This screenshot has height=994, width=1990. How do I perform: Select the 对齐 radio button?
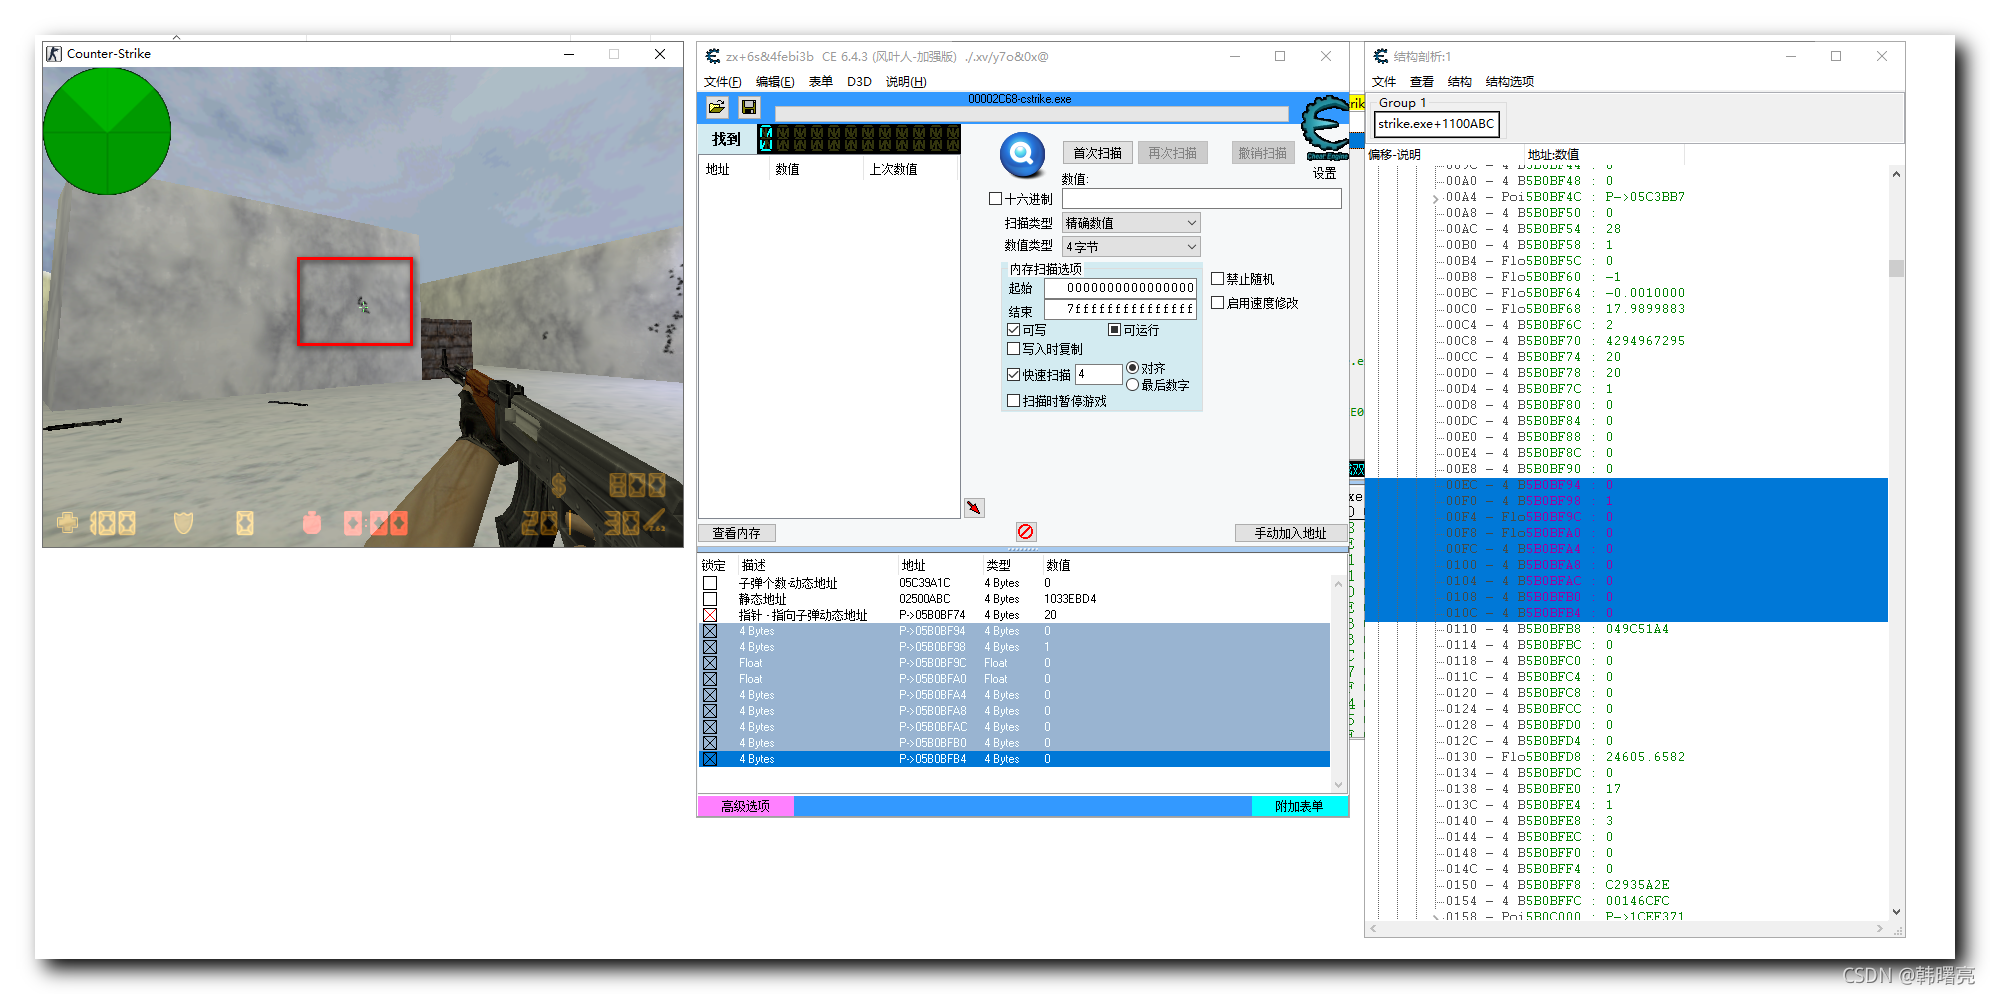pyautogui.click(x=1133, y=368)
